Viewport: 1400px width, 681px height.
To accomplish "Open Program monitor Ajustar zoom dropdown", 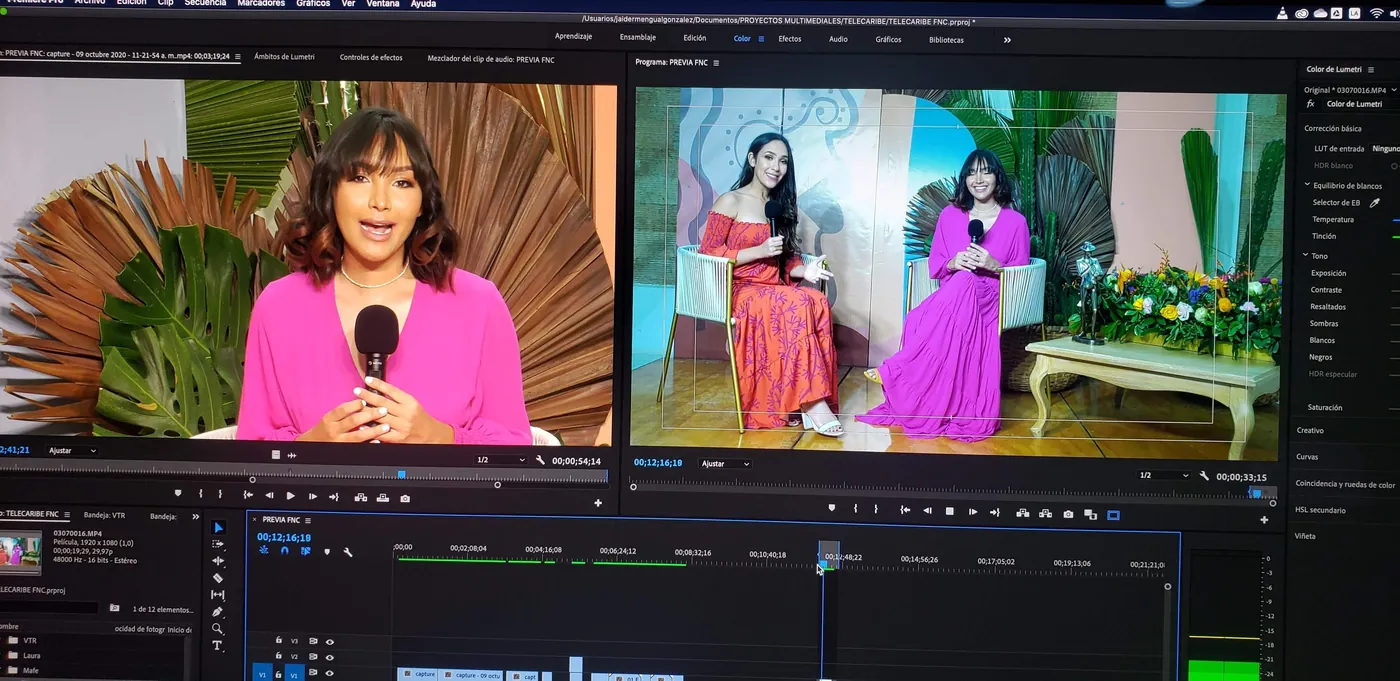I will [x=725, y=464].
